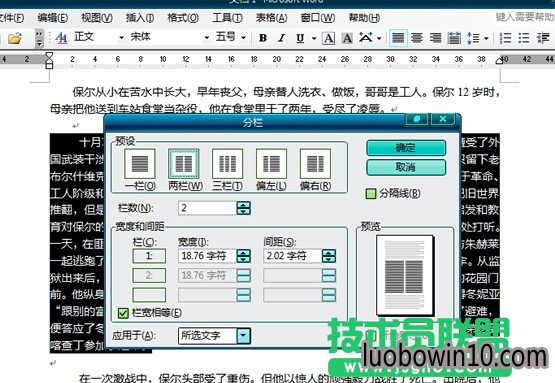Image resolution: width=555 pixels, height=383 pixels.
Task: Confirm with the 确定 button
Action: (406, 148)
